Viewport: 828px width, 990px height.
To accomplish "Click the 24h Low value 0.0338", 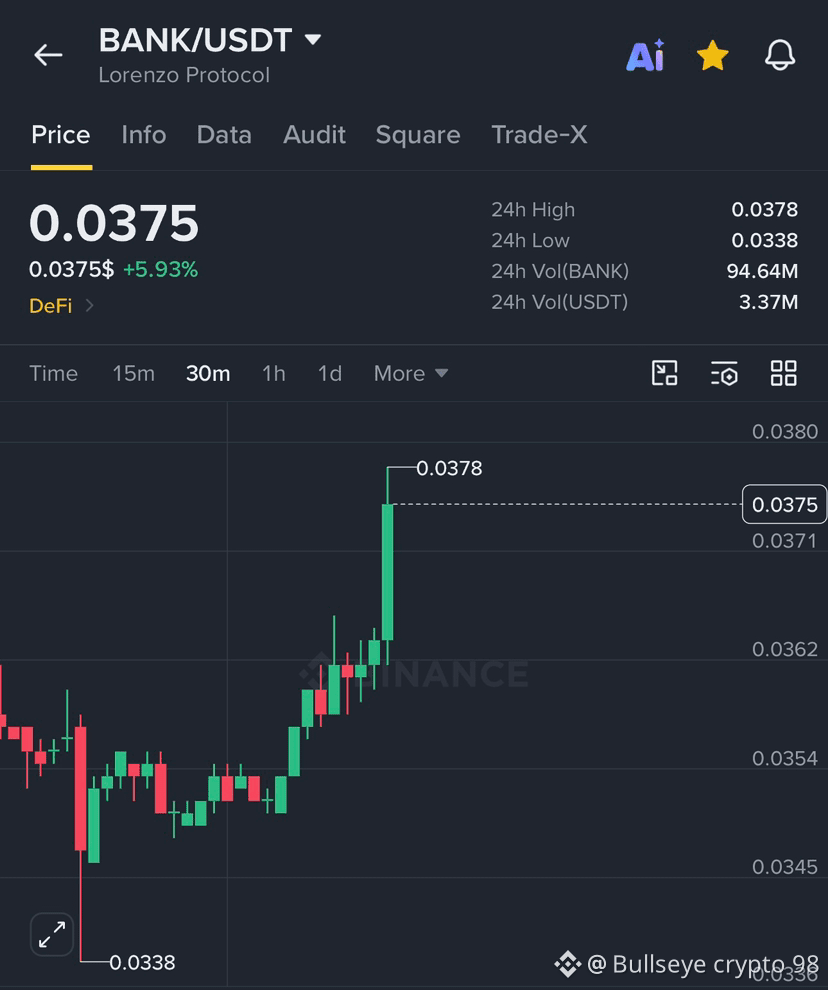I will (x=764, y=241).
